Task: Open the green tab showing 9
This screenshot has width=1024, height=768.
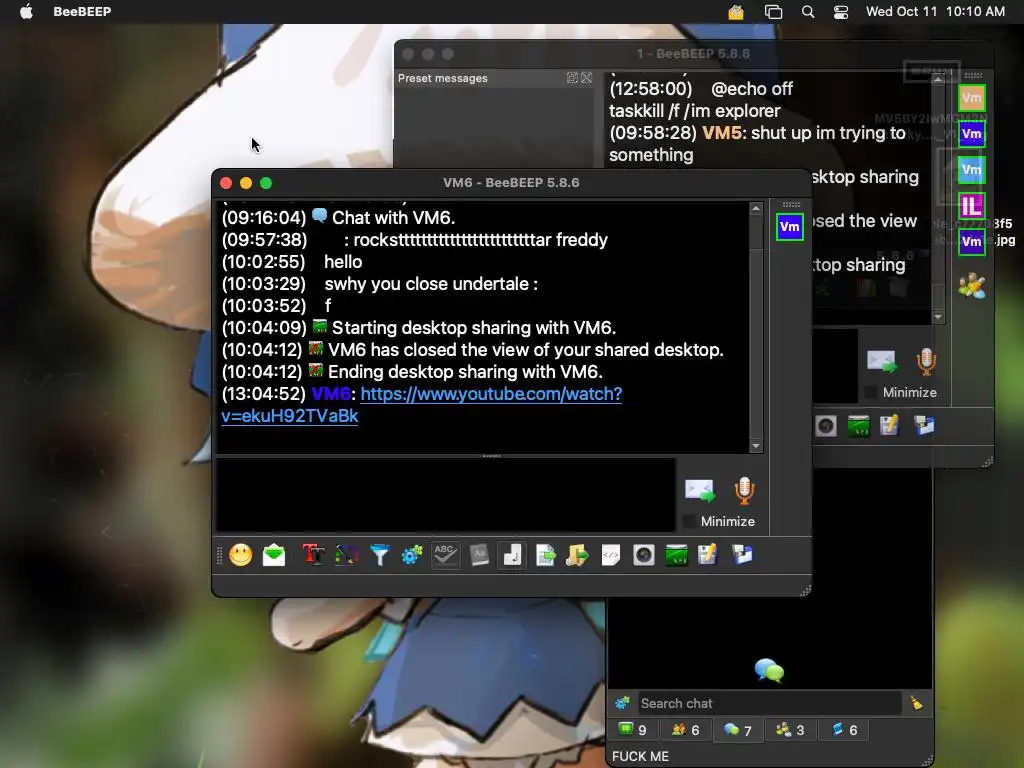Action: 633,729
